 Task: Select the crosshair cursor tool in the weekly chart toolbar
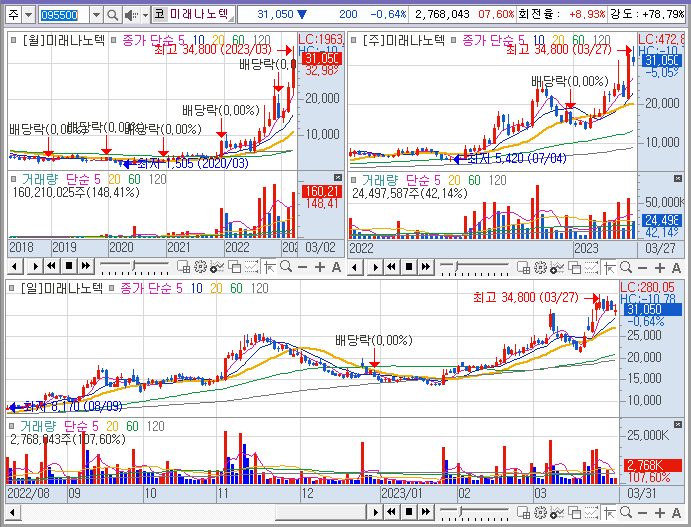(x=609, y=267)
